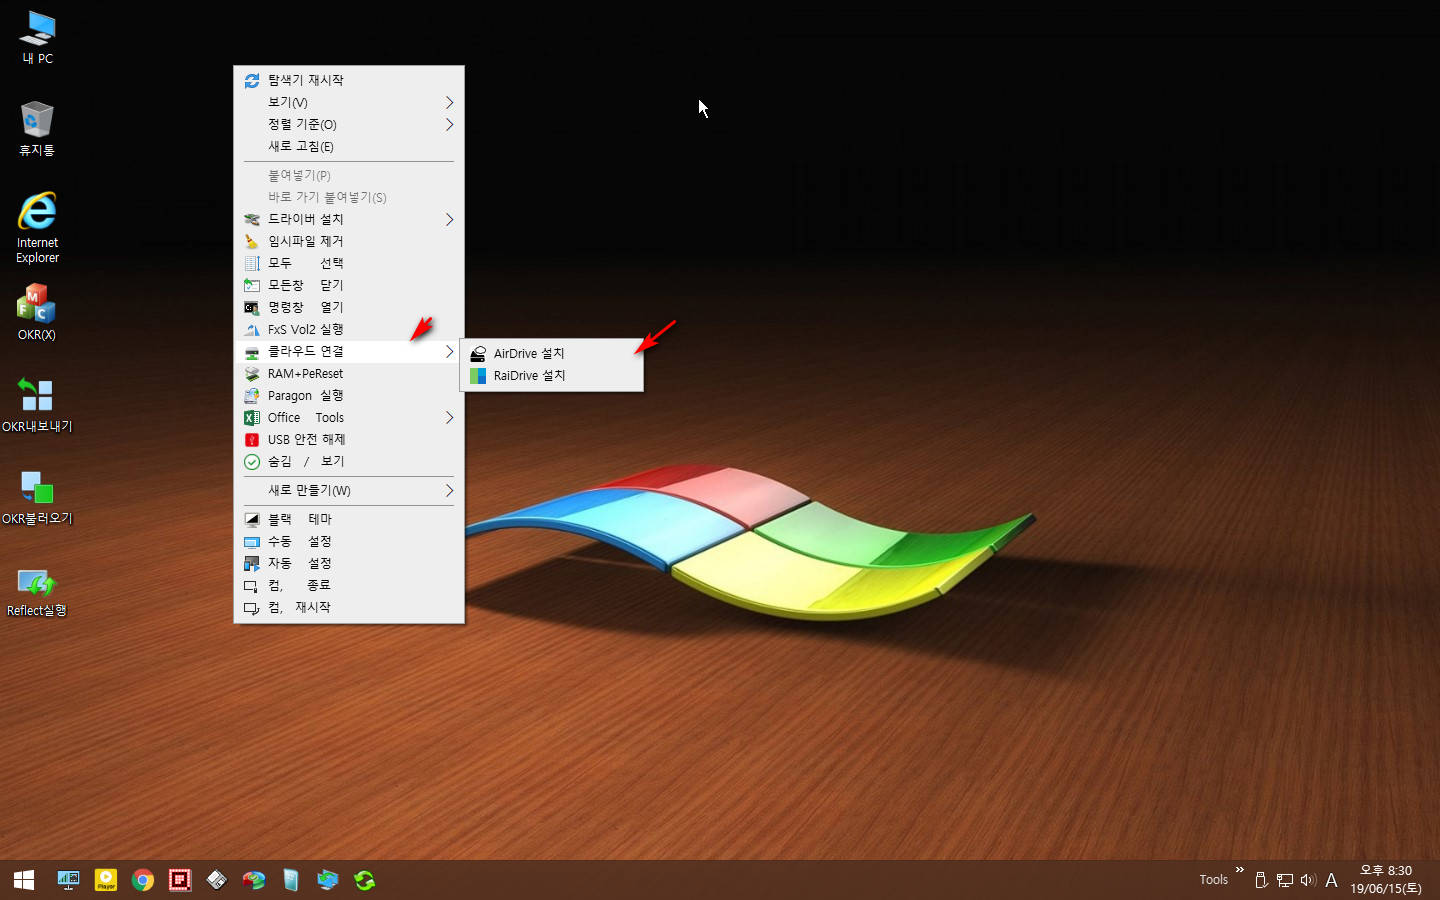Open the floppy disk taskbar icon
The image size is (1440, 900).
[x=217, y=880]
